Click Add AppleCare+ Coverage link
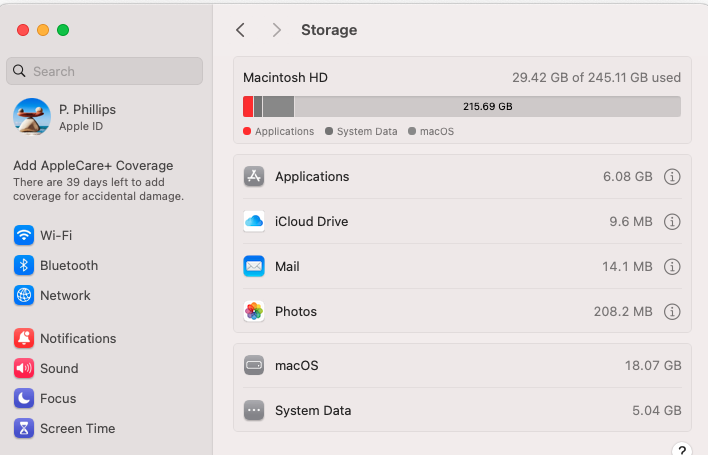Image resolution: width=708 pixels, height=455 pixels. 93,166
